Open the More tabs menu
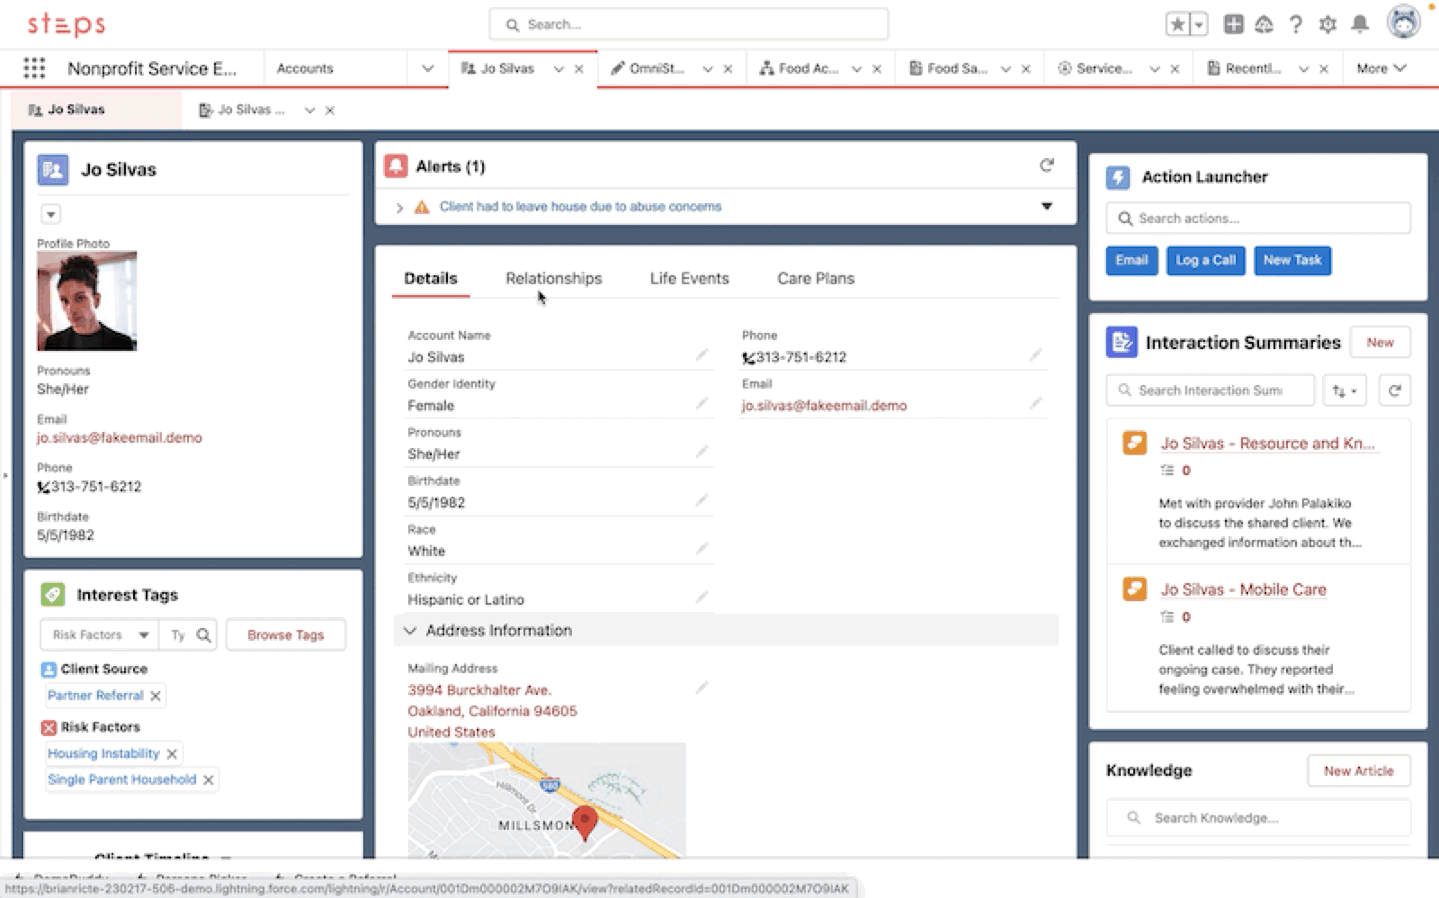1439x898 pixels. pyautogui.click(x=1381, y=68)
